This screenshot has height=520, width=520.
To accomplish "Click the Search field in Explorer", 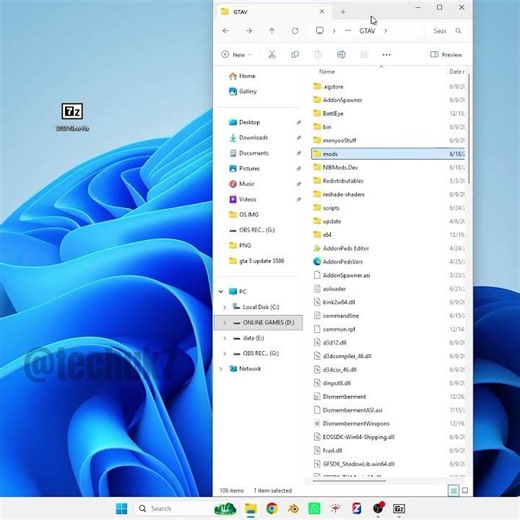I will coord(447,31).
